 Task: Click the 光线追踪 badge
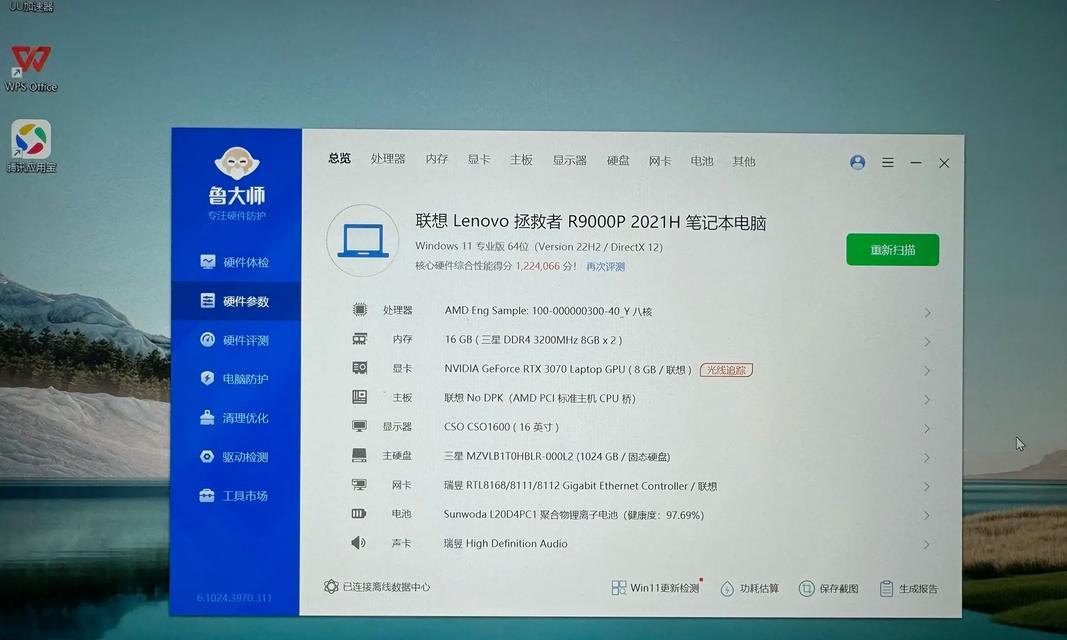pyautogui.click(x=726, y=370)
